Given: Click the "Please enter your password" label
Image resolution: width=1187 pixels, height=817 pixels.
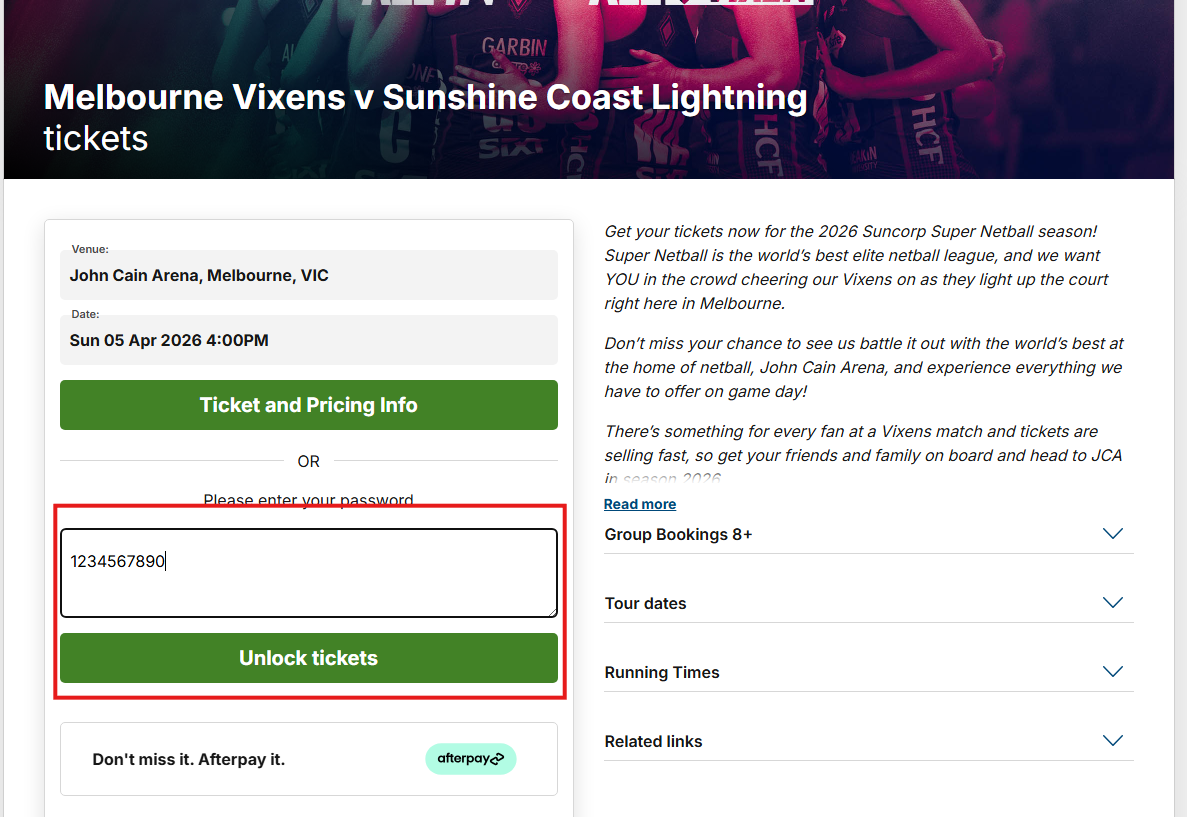Looking at the screenshot, I should click(x=308, y=499).
